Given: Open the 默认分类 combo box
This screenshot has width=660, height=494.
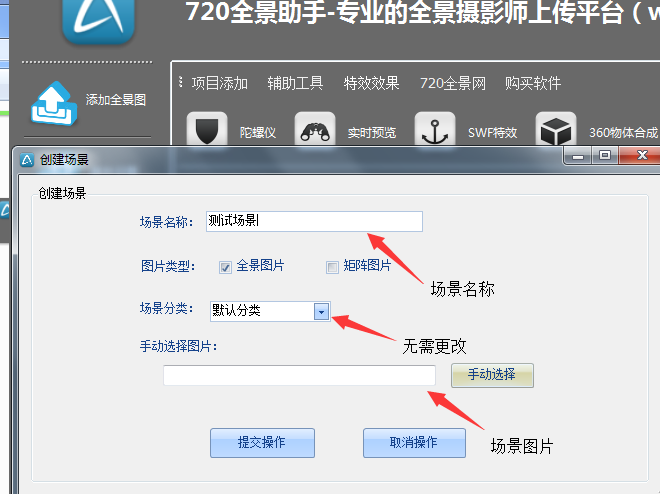Looking at the screenshot, I should coord(270,311).
